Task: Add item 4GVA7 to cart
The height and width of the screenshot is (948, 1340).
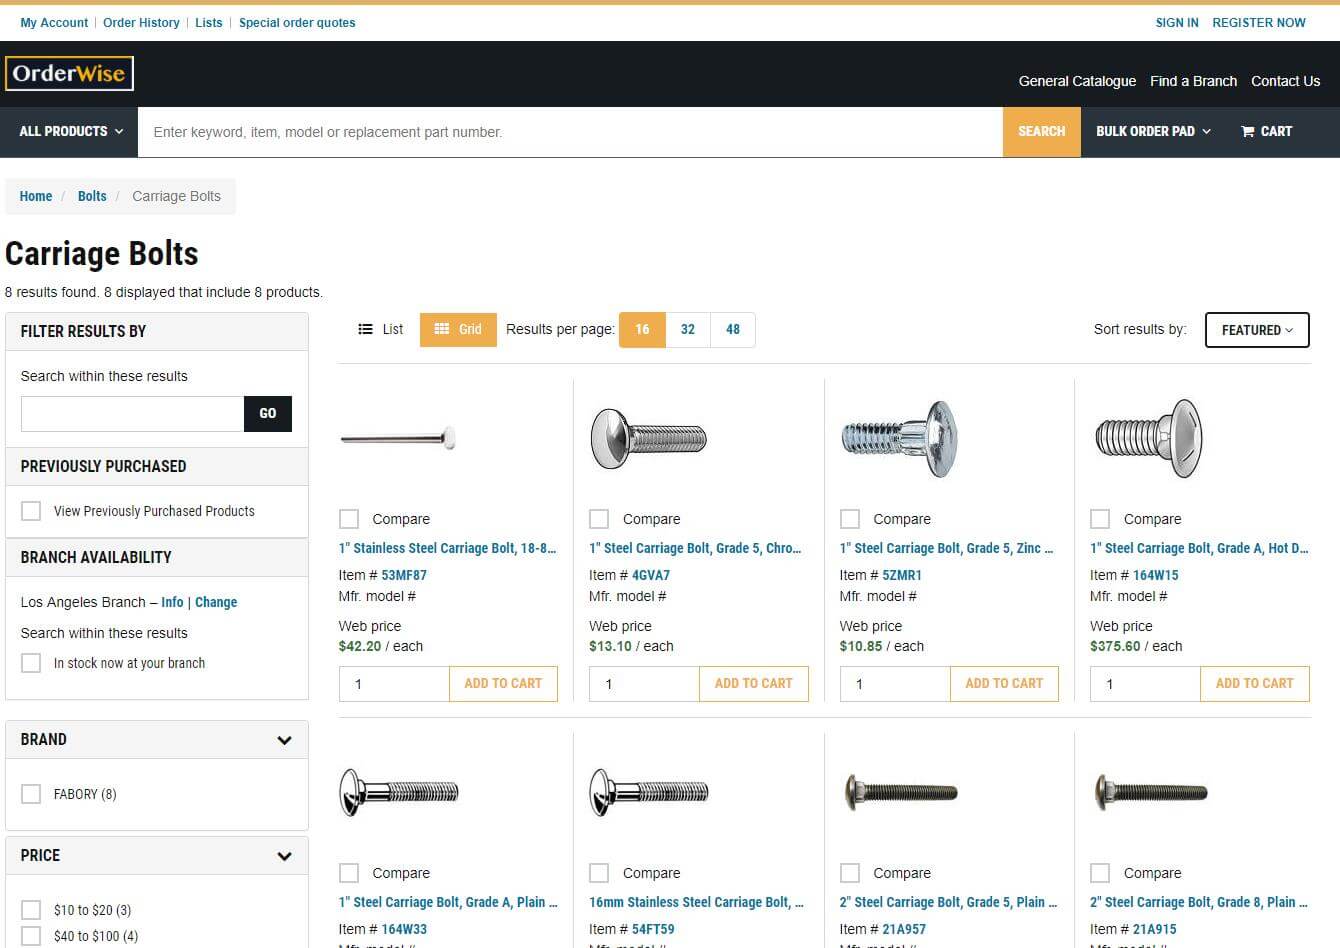Action: [x=753, y=684]
